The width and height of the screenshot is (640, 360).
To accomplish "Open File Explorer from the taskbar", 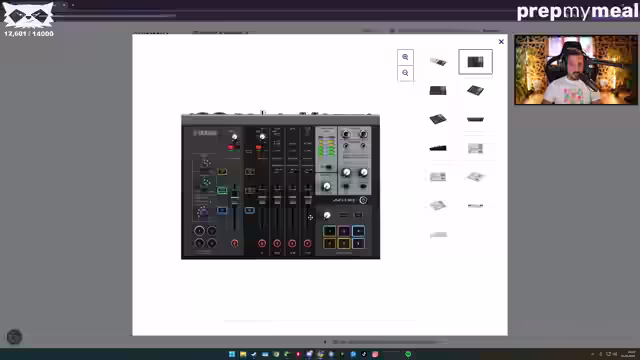I will coord(243,354).
